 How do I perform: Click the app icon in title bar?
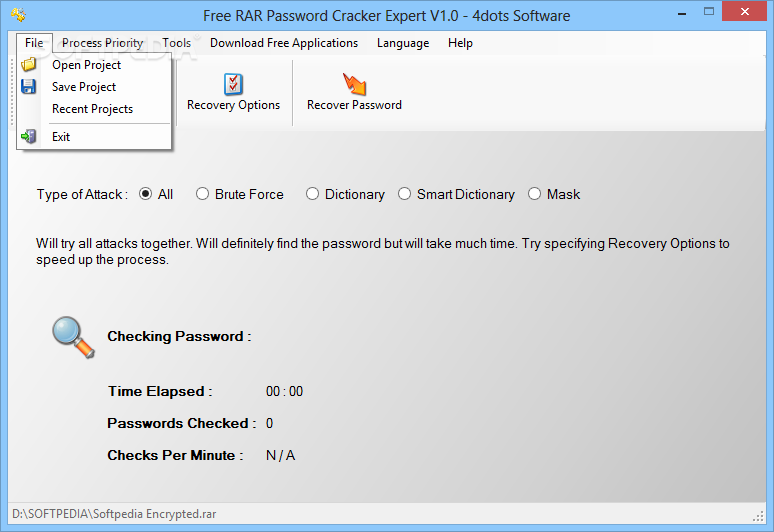click(x=19, y=15)
